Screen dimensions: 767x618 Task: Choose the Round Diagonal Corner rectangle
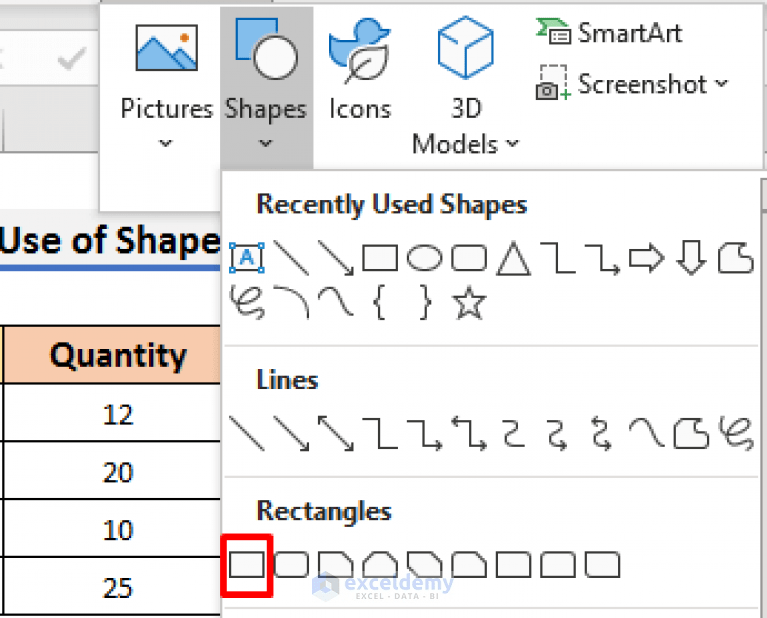tap(602, 565)
